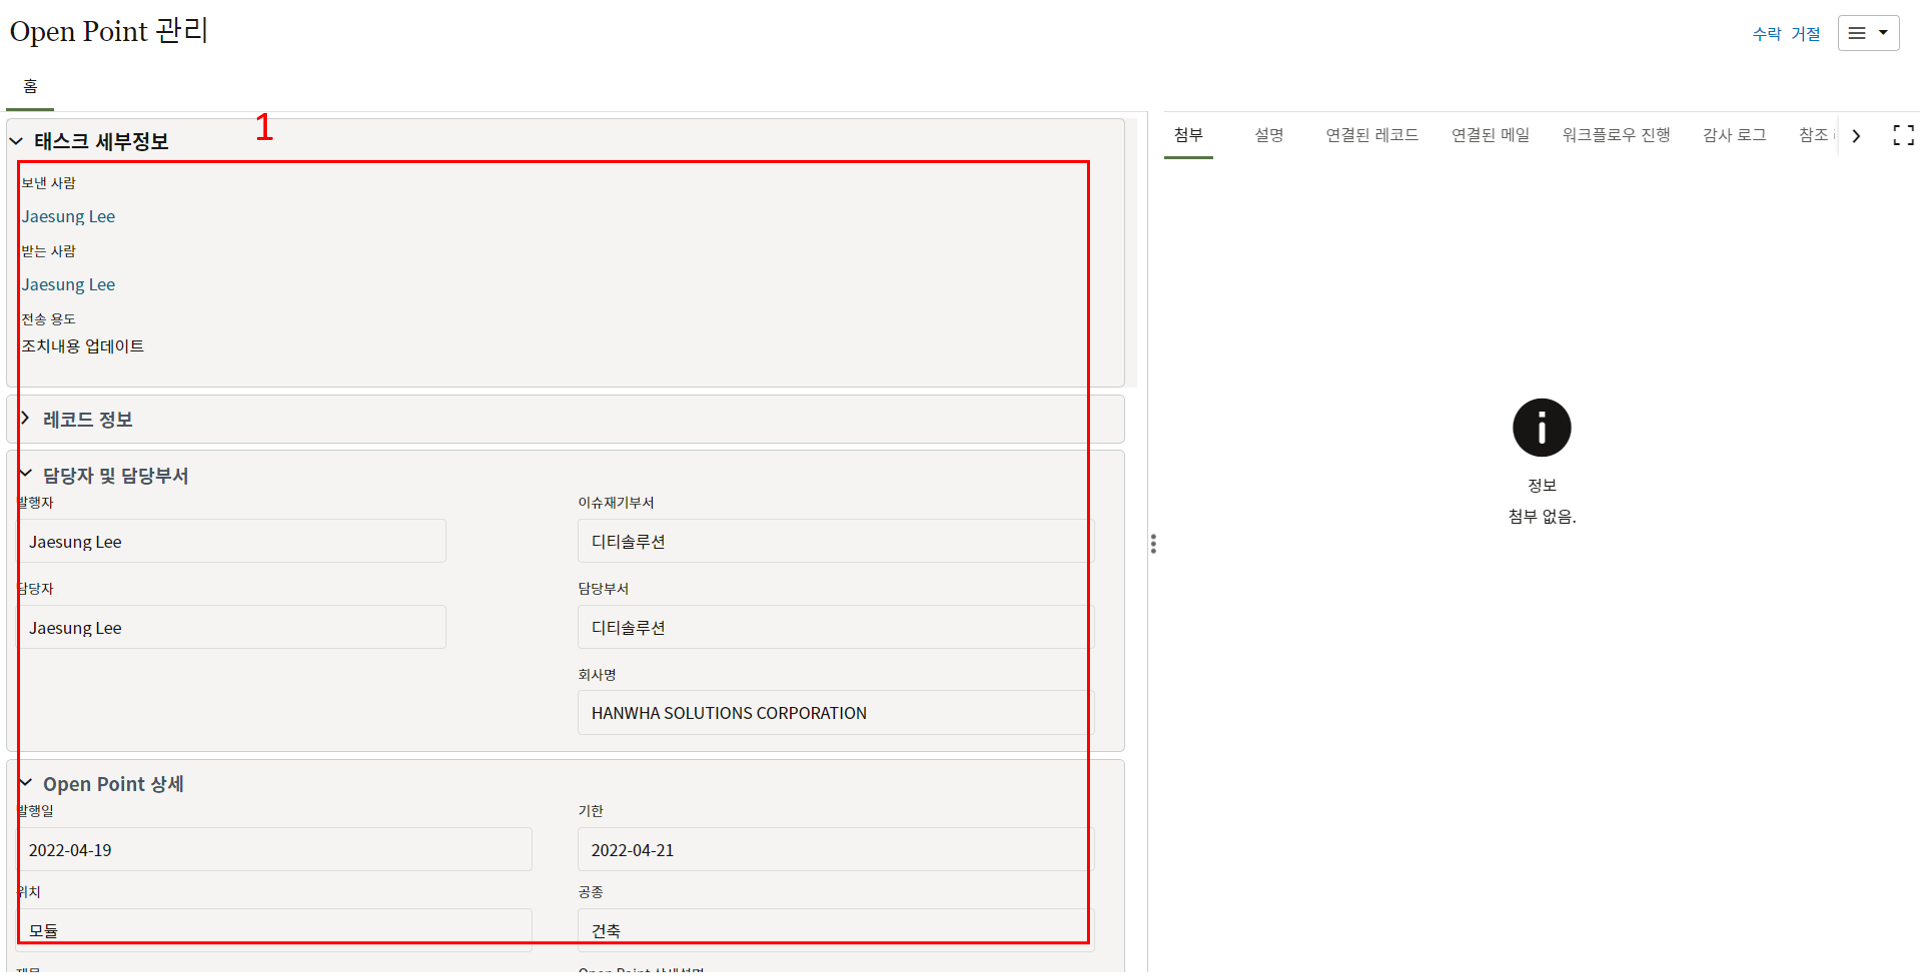Image resolution: width=1920 pixels, height=980 pixels.
Task: Click the 기한 date field 2022-04-21
Action: click(834, 850)
